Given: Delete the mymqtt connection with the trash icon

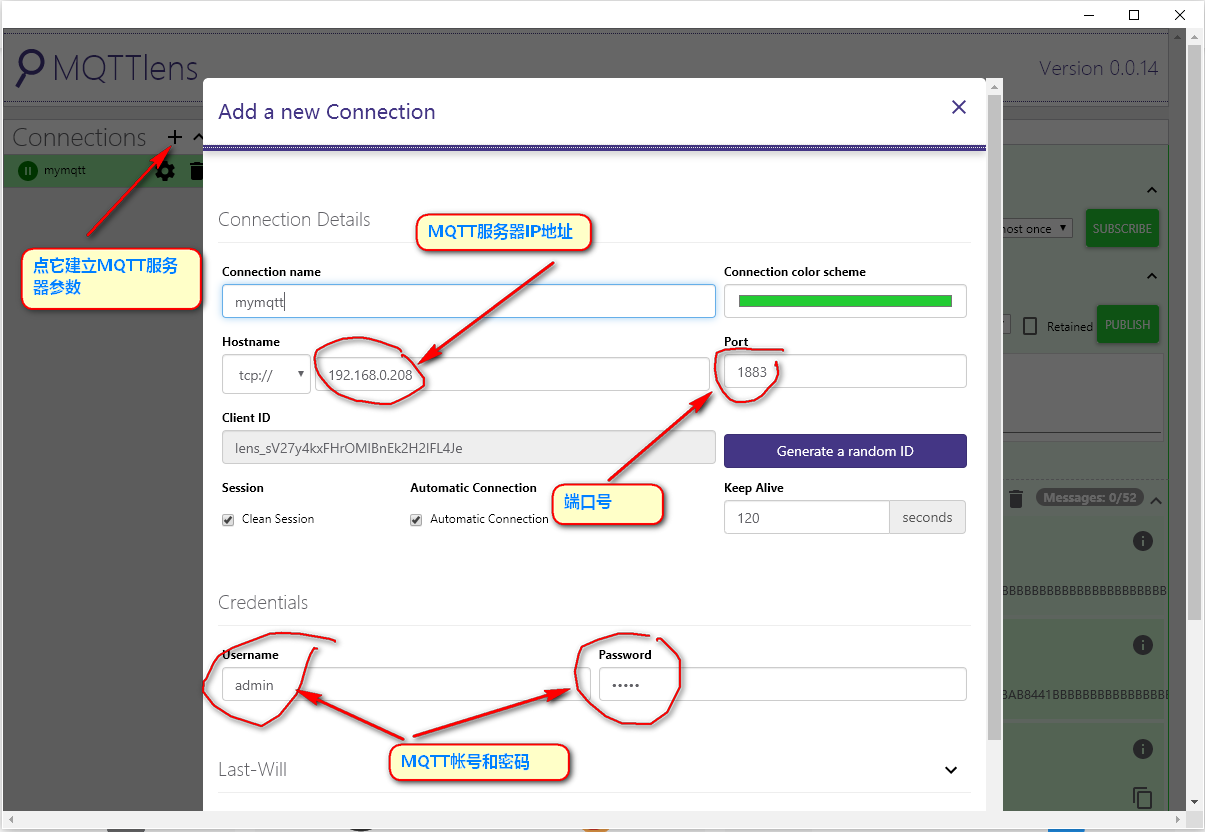Looking at the screenshot, I should (196, 171).
